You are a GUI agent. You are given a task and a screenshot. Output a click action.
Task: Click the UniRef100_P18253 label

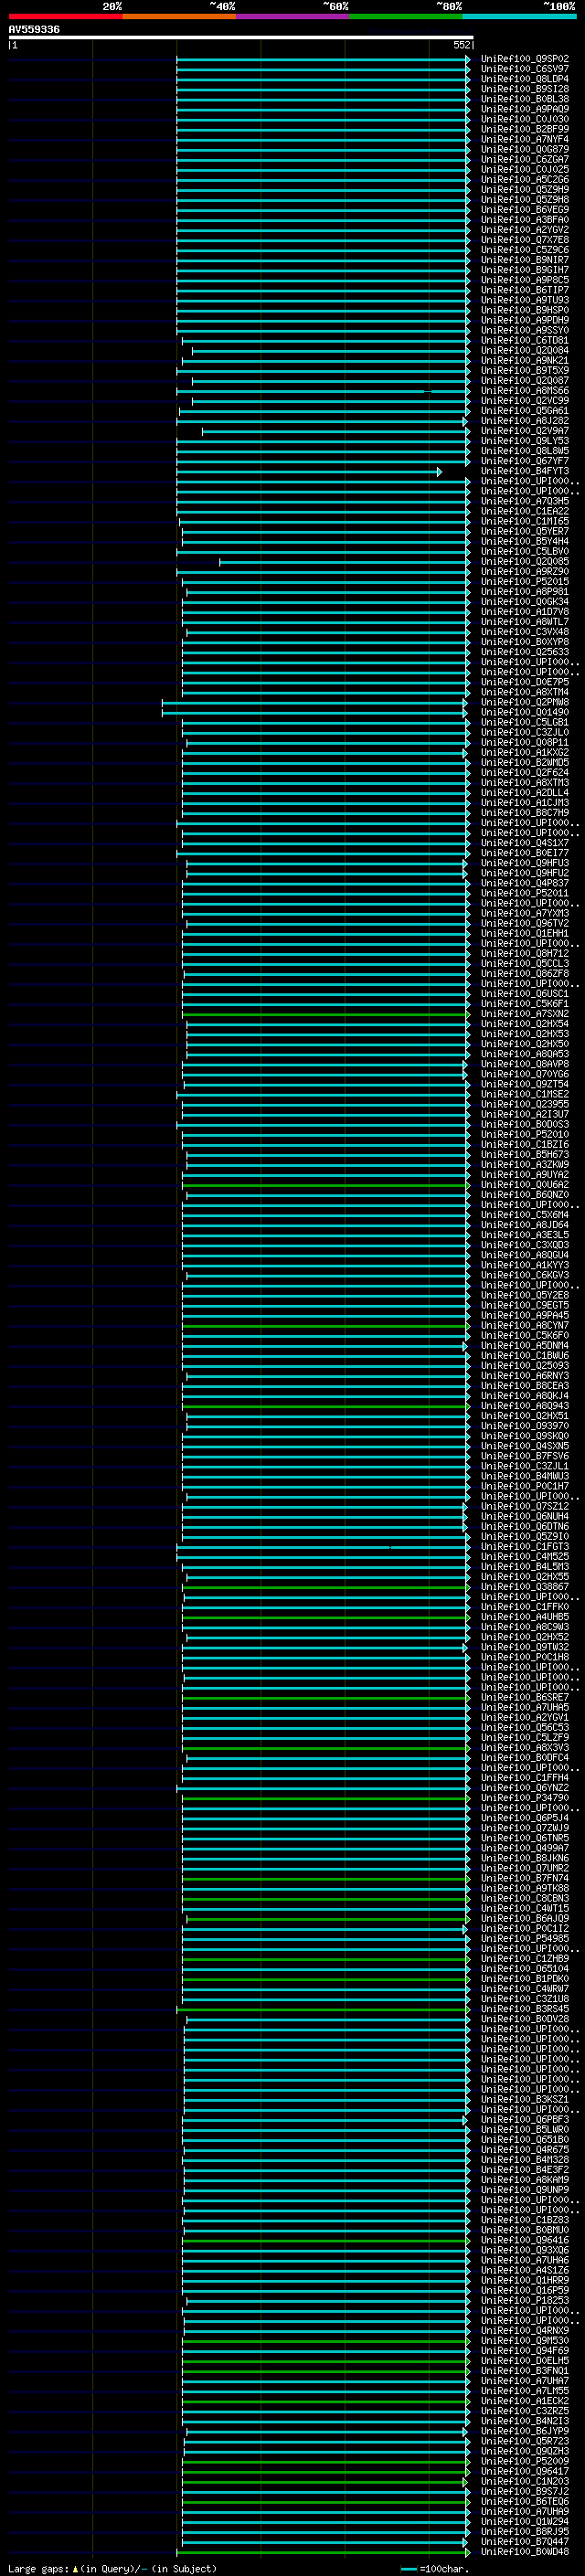(525, 2300)
